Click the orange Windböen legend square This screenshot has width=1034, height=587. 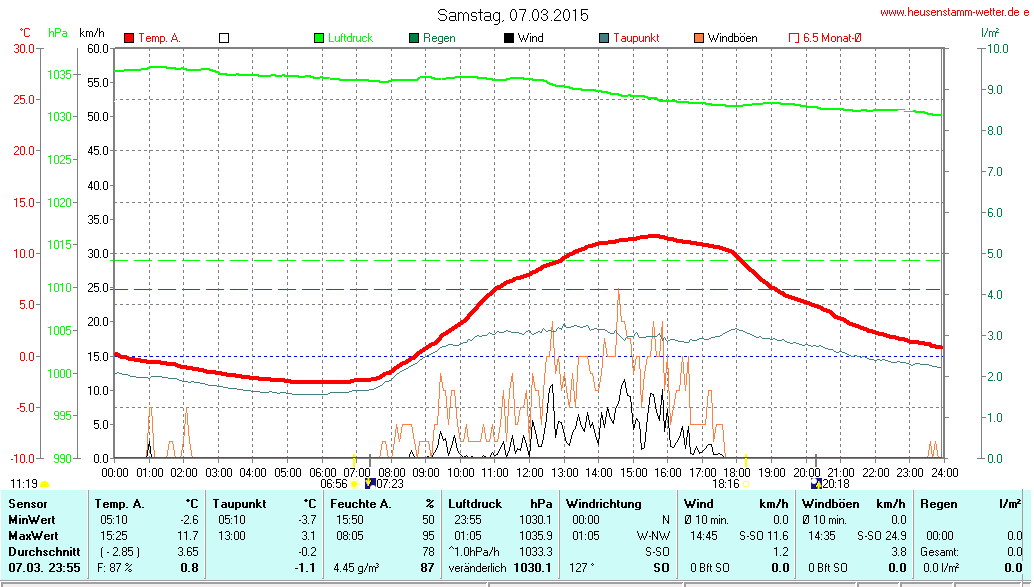(x=699, y=38)
